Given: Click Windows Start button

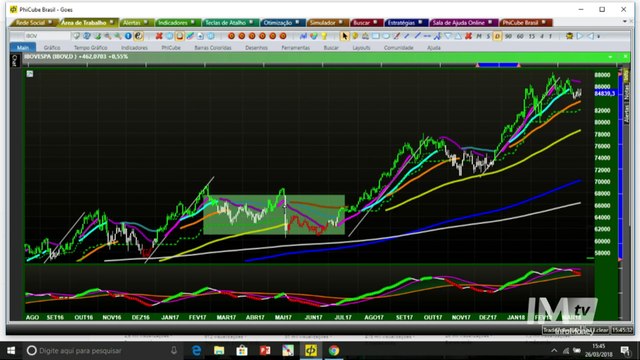Looking at the screenshot, I should [x=11, y=351].
